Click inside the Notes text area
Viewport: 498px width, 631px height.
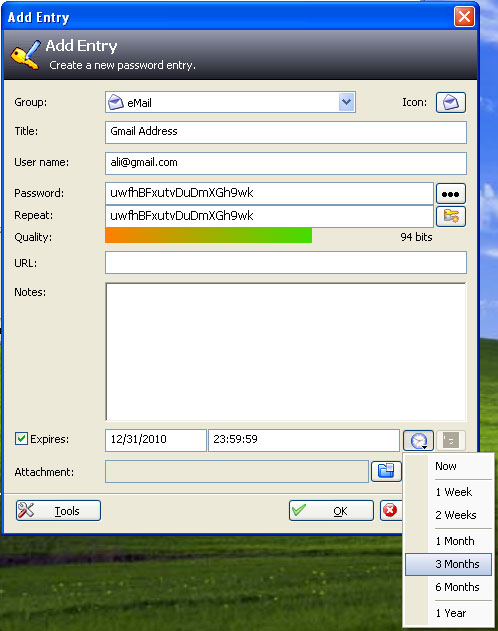coord(286,352)
